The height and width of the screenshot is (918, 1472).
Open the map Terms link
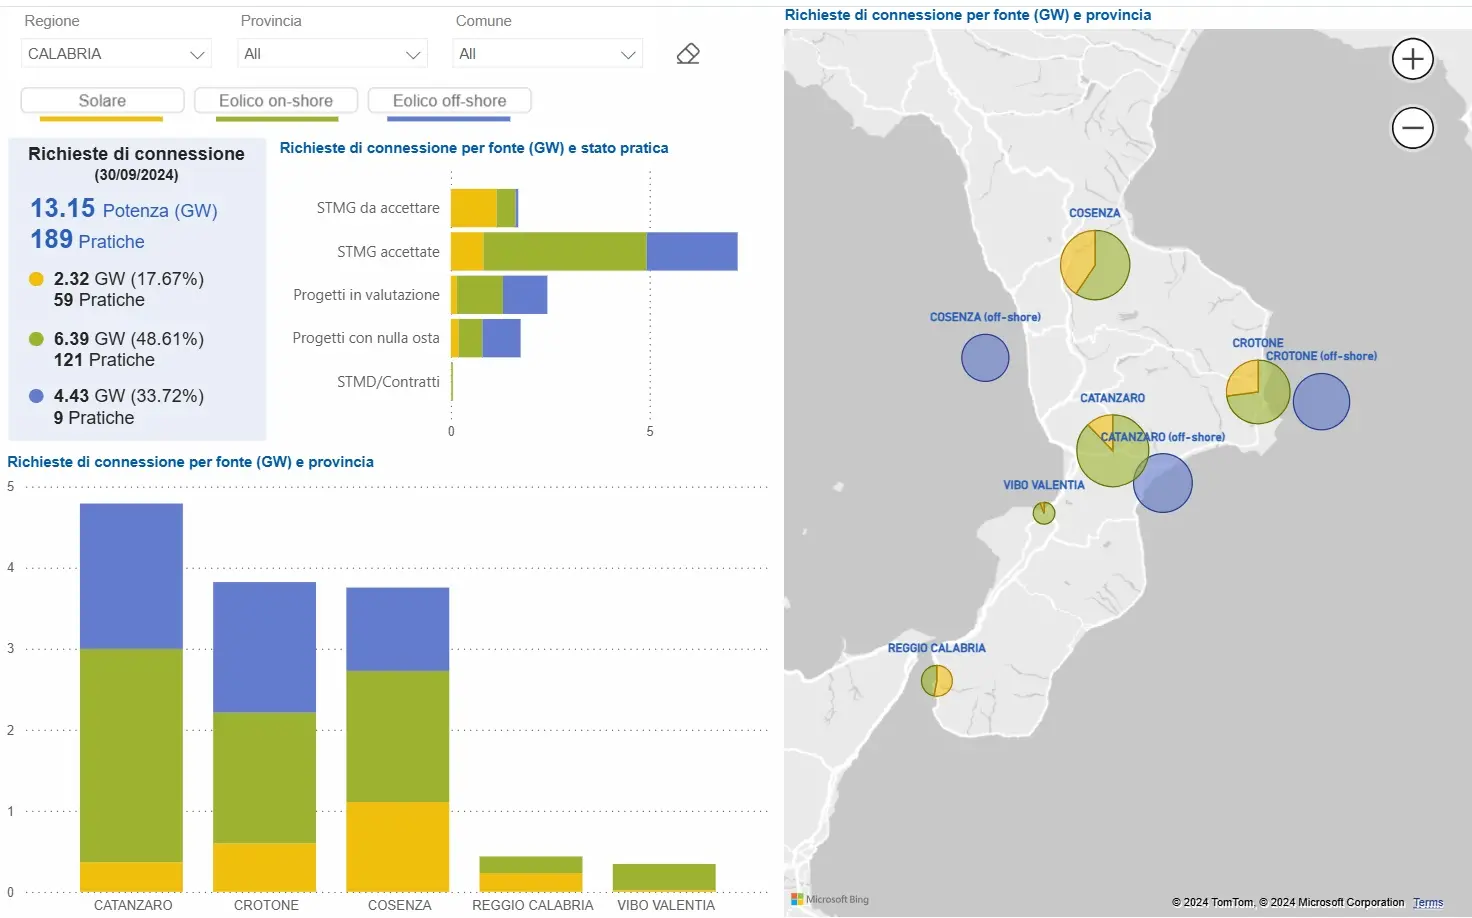[1428, 902]
